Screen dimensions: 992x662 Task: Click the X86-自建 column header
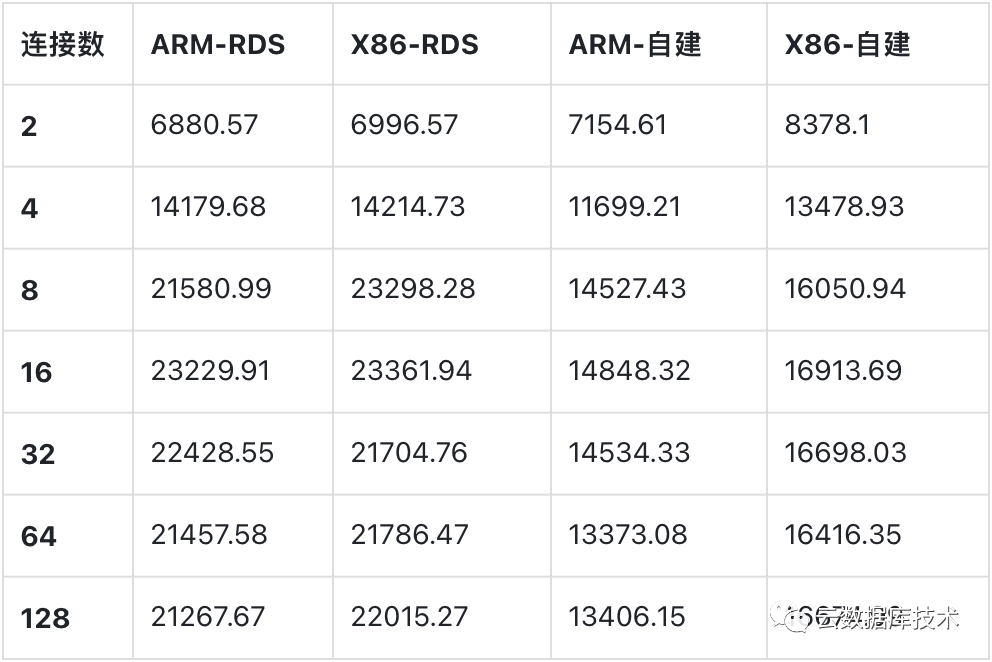point(848,45)
